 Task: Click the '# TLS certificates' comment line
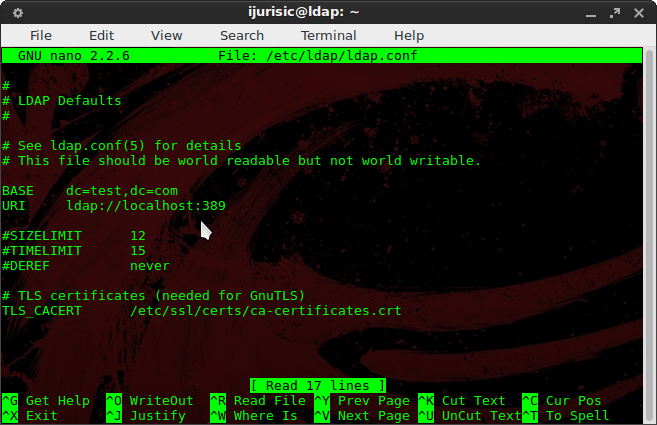pos(153,296)
